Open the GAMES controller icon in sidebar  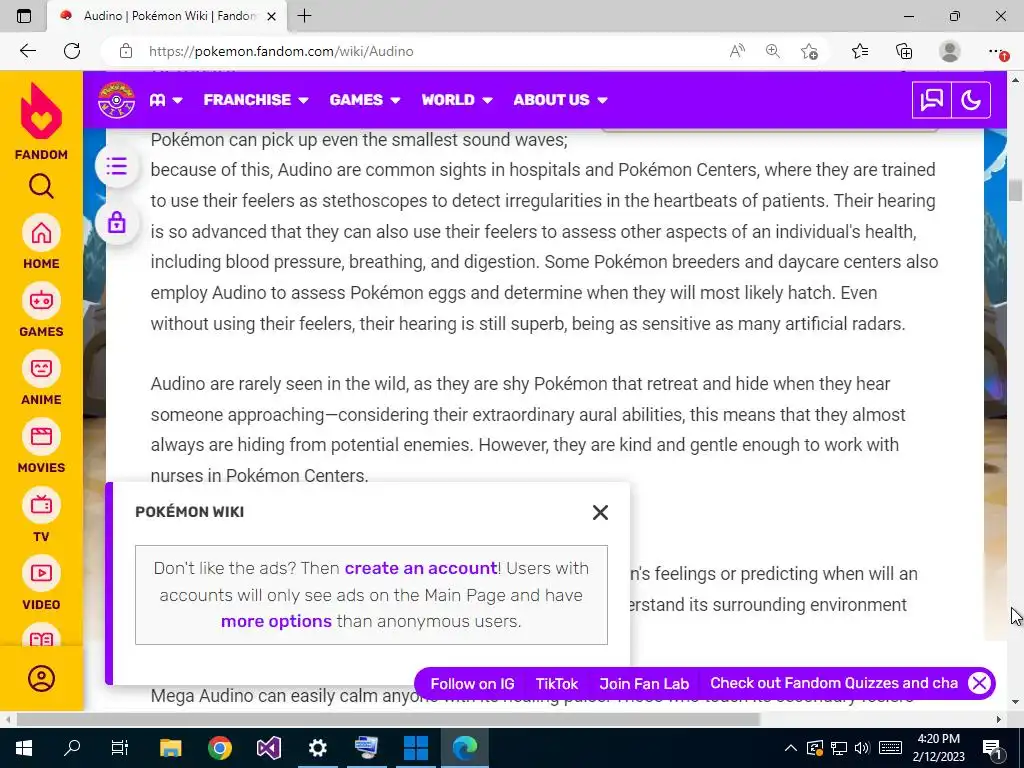(41, 301)
